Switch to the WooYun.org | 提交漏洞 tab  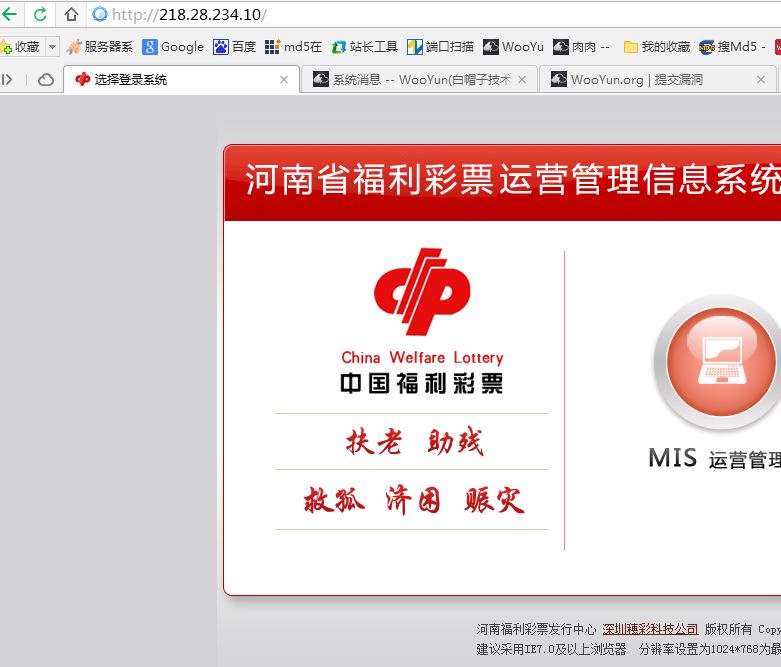pos(658,80)
